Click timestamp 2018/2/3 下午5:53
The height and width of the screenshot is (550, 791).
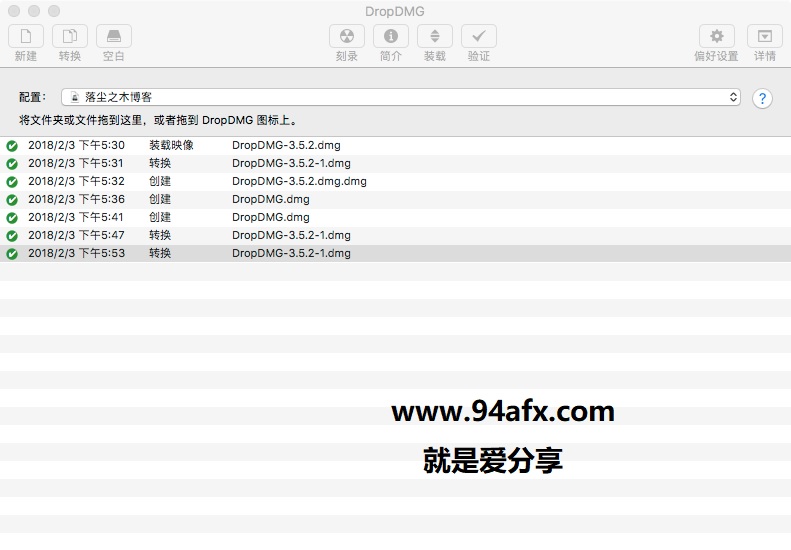pos(76,253)
